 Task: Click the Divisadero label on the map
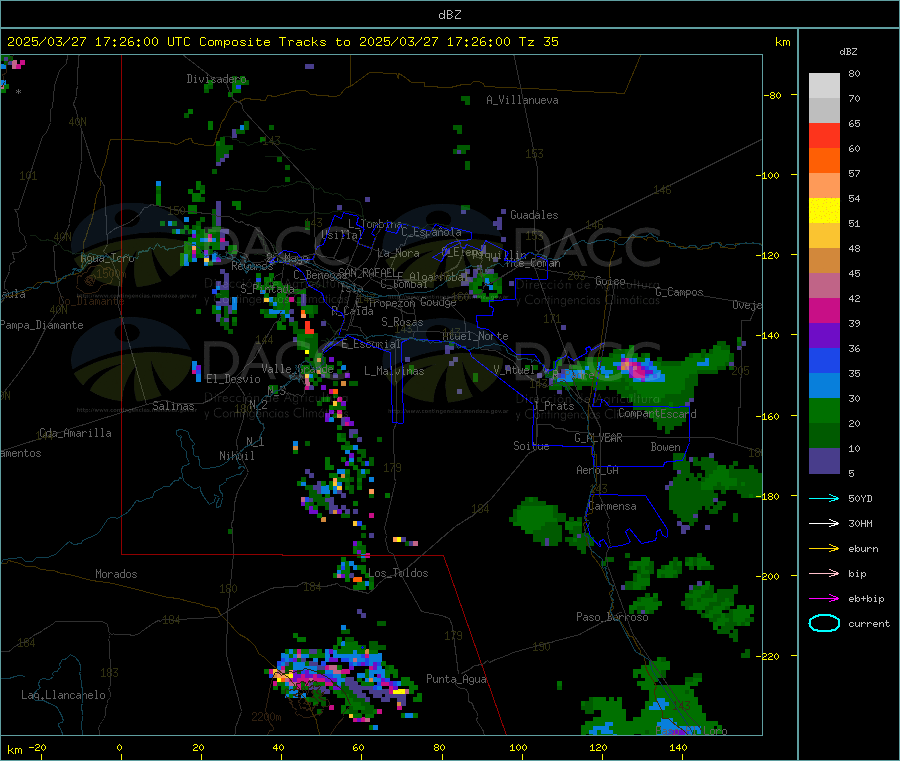[216, 79]
